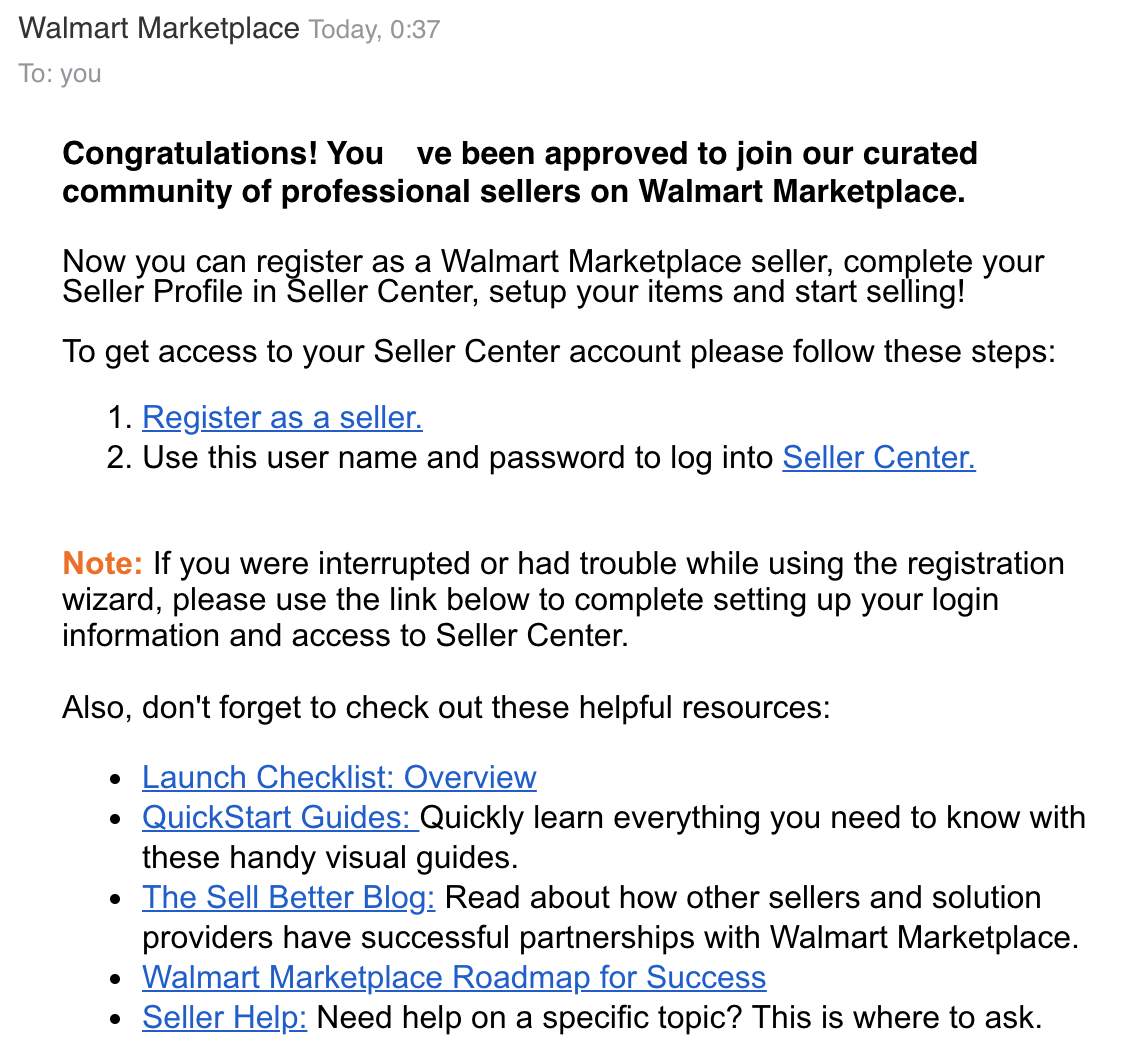The image size is (1130, 1062).
Task: Open the Seller Help link
Action: coord(224,1018)
